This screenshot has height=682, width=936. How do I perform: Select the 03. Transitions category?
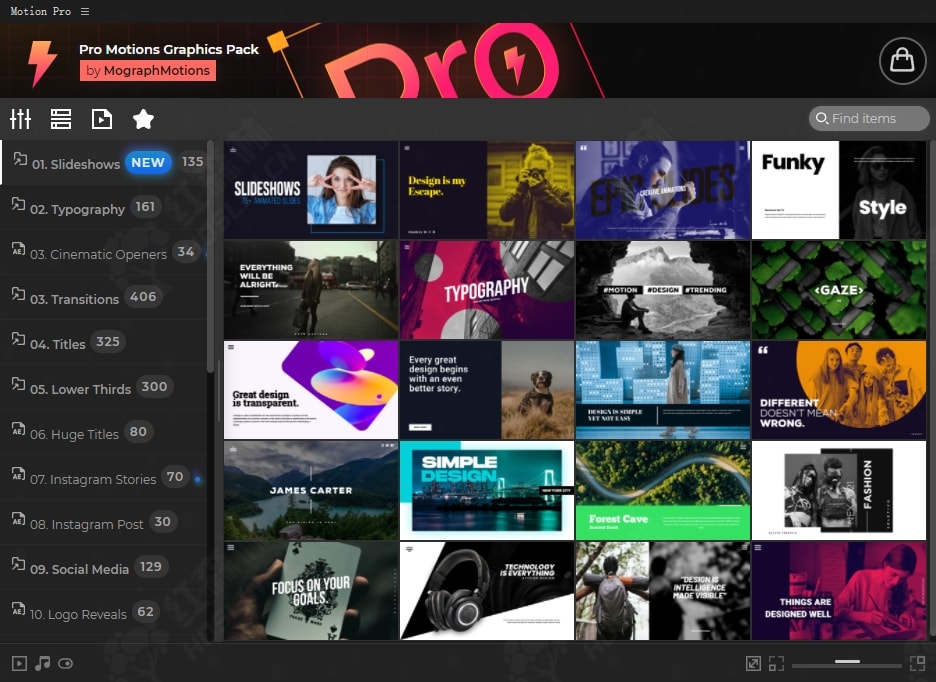[104, 297]
